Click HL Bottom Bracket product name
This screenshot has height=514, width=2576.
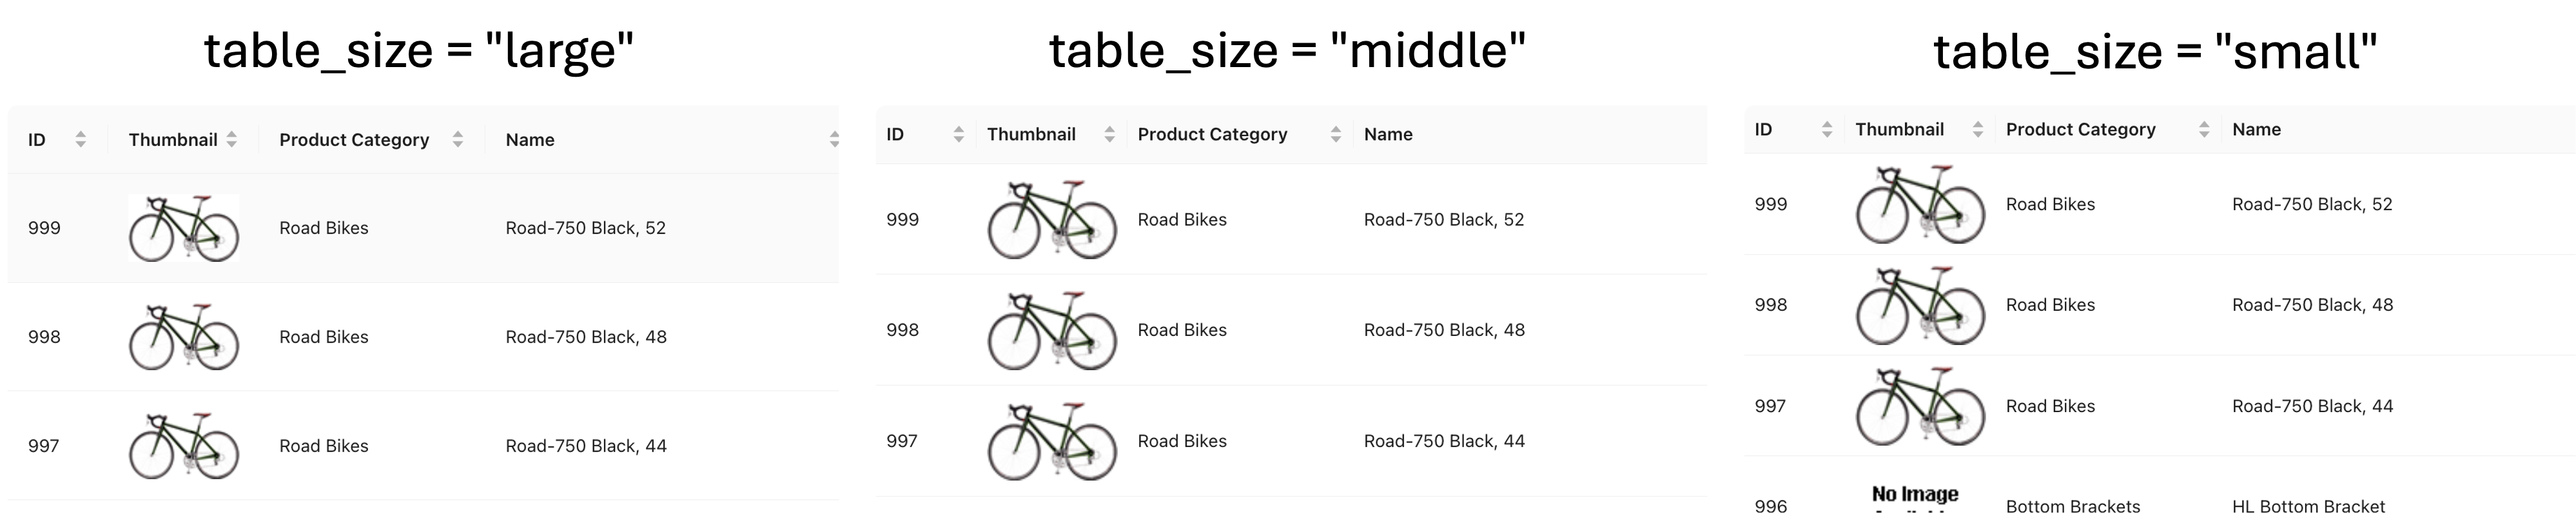click(x=2308, y=506)
